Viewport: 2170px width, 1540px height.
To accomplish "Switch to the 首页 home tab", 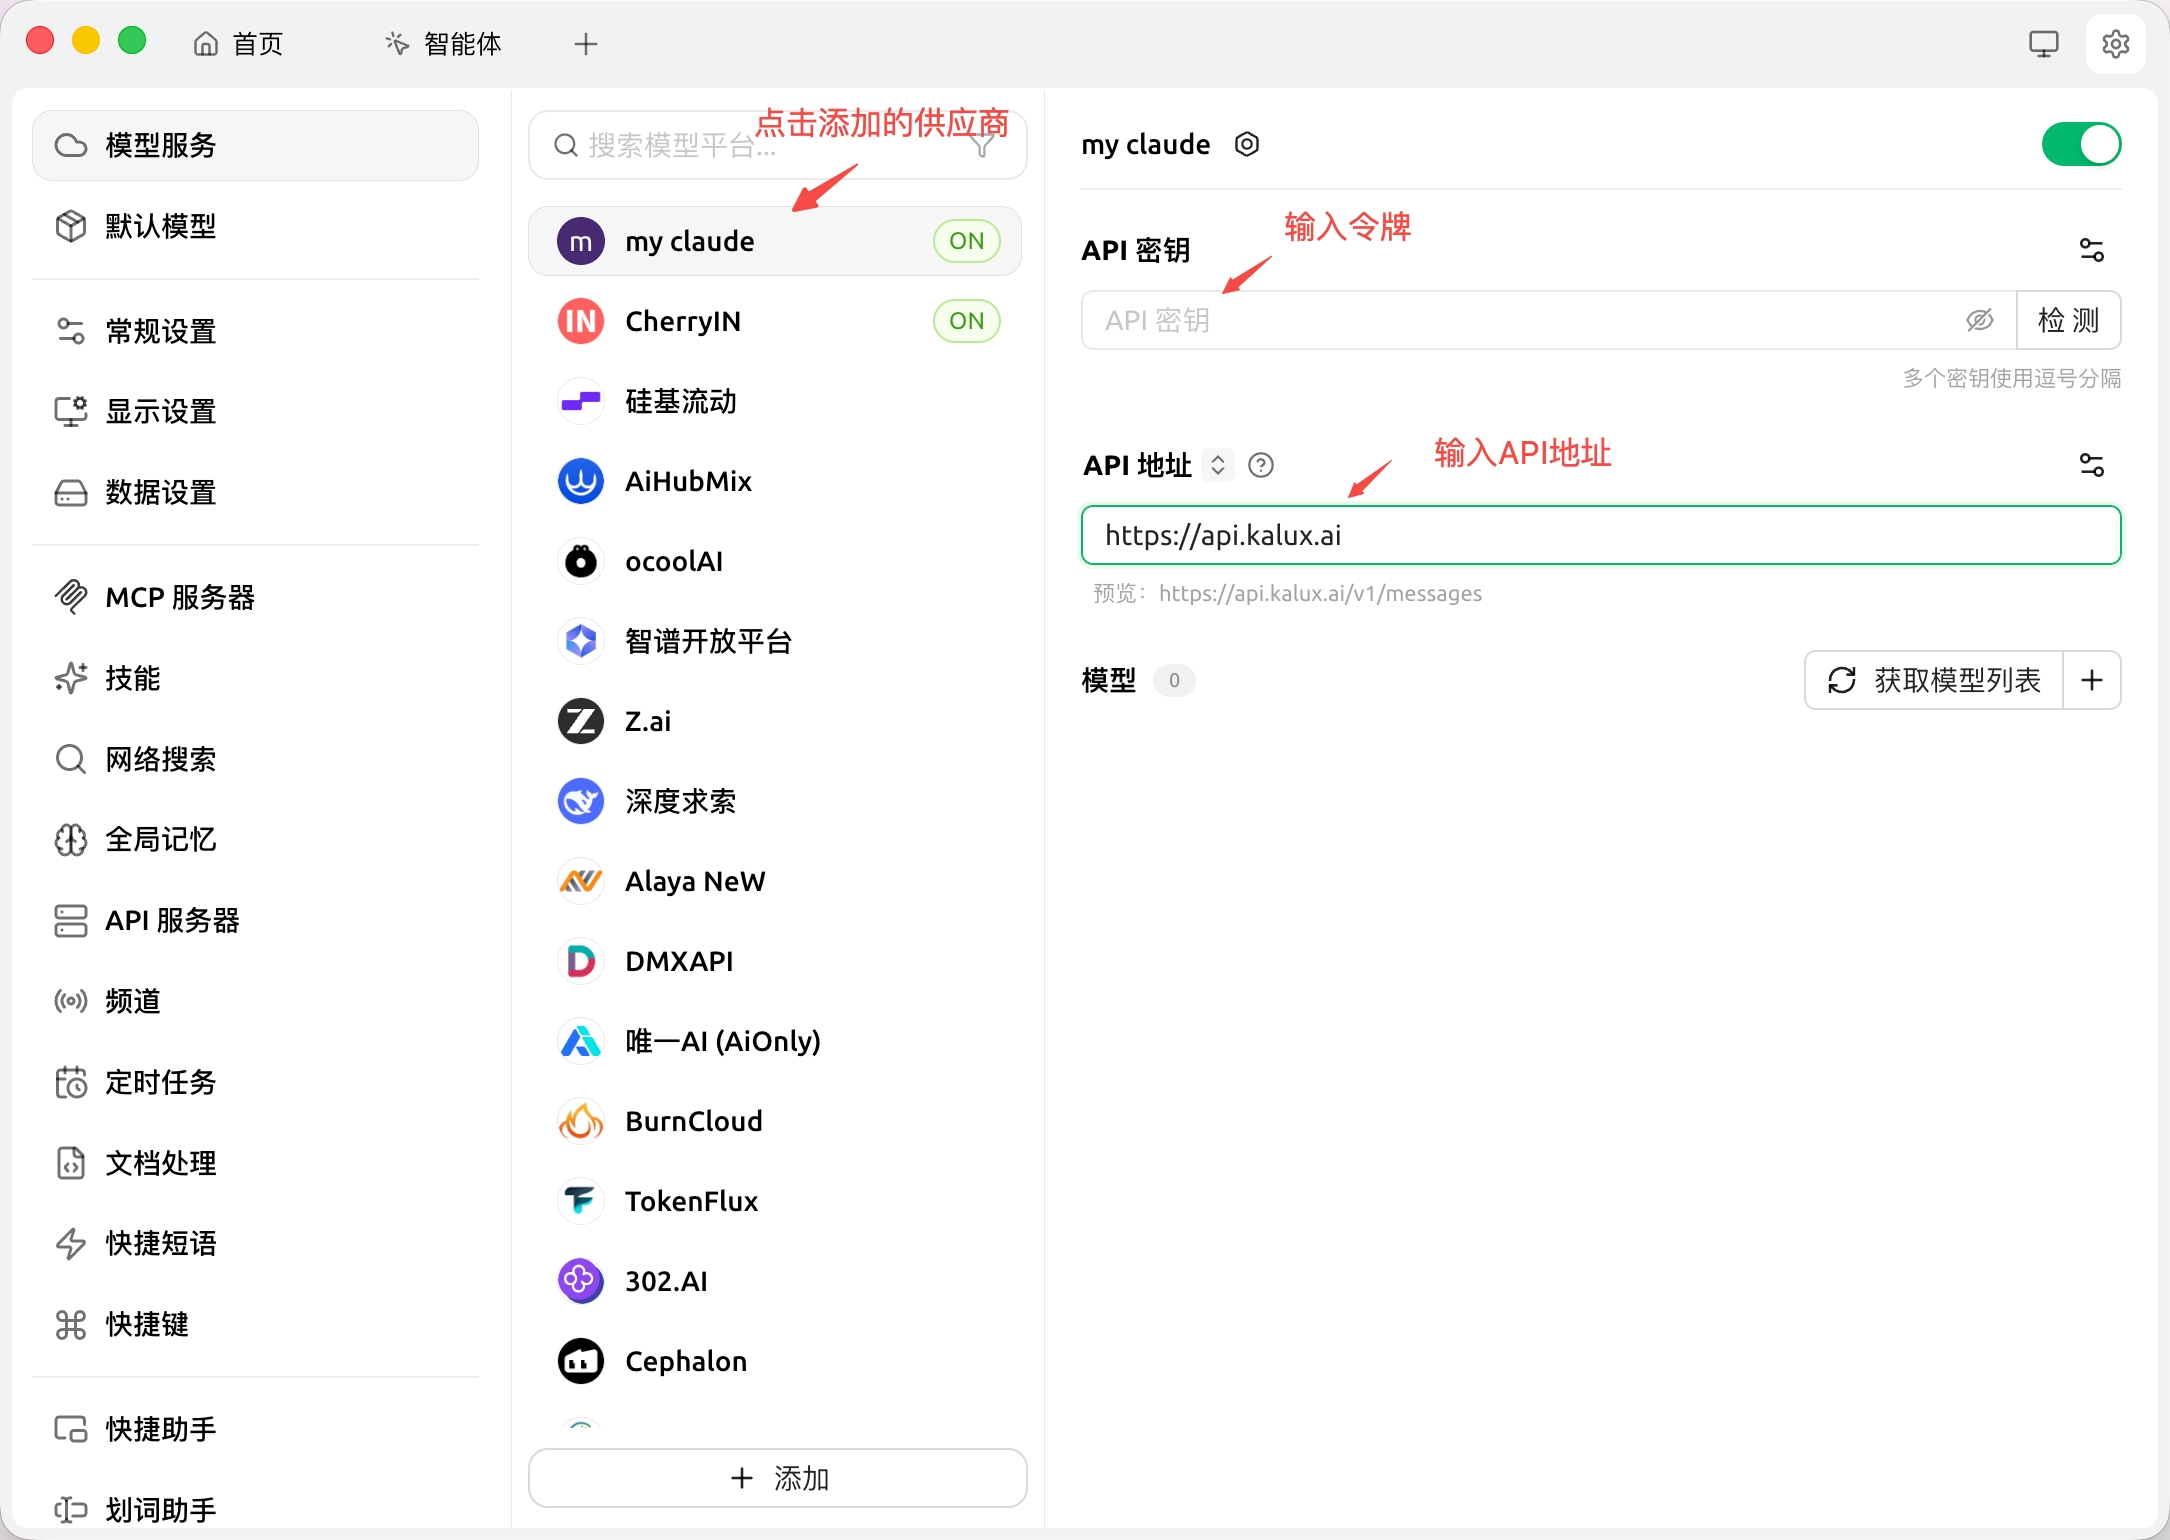I will click(x=238, y=44).
